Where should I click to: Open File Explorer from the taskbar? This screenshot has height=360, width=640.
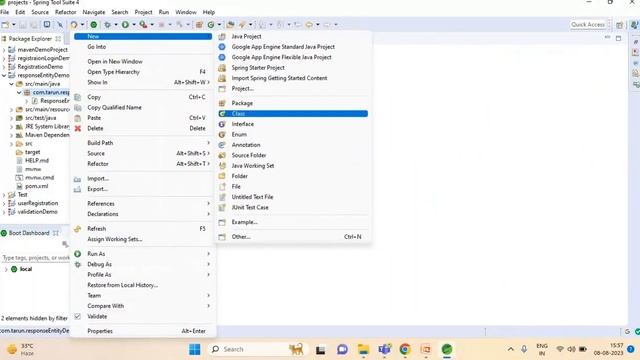pos(363,349)
